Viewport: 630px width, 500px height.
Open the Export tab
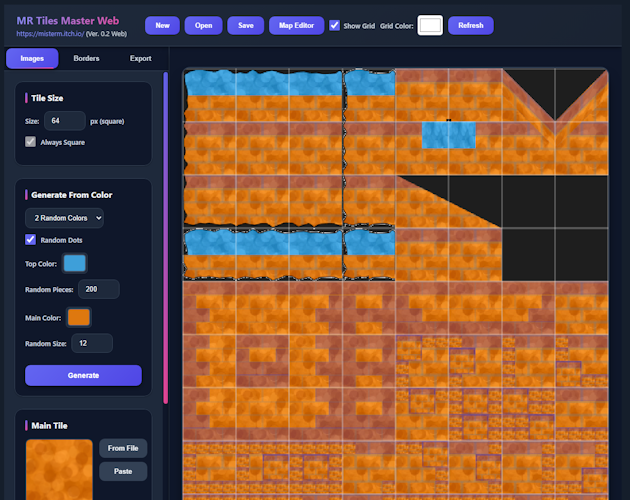(x=141, y=58)
